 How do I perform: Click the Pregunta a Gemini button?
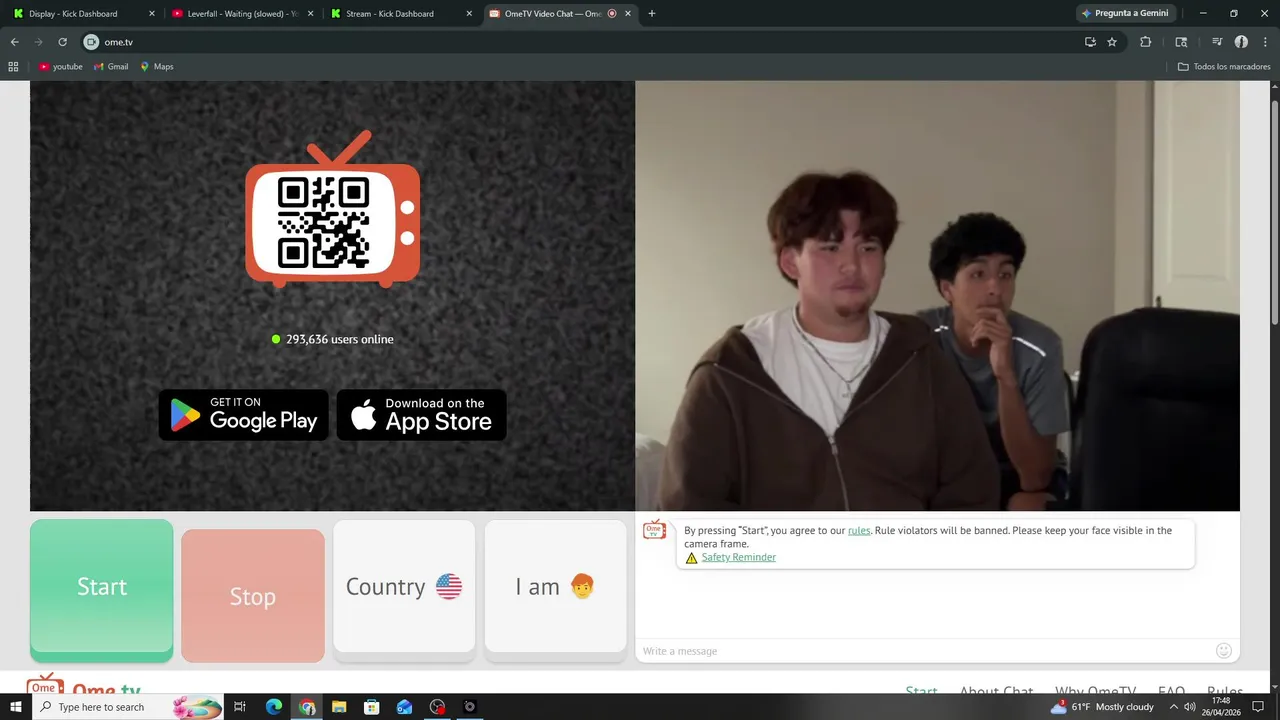(x=1126, y=14)
